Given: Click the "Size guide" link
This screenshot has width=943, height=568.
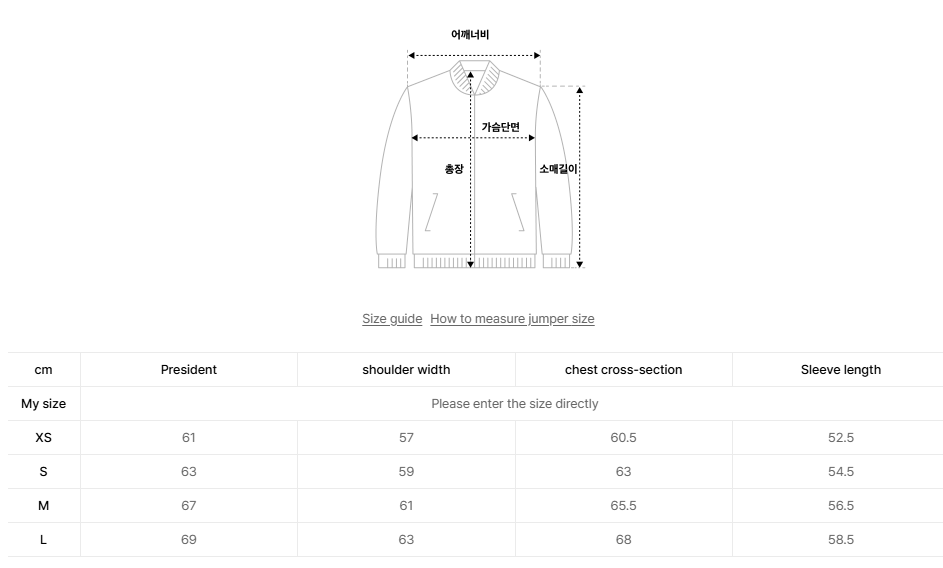Looking at the screenshot, I should point(392,319).
